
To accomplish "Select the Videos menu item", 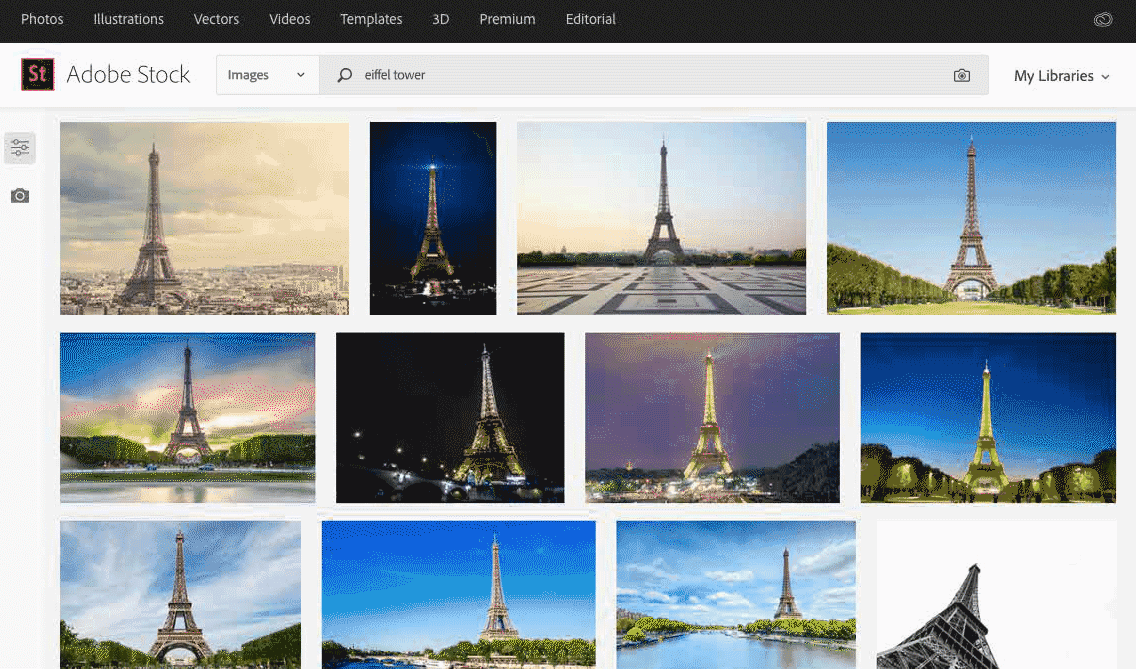I will pos(289,19).
